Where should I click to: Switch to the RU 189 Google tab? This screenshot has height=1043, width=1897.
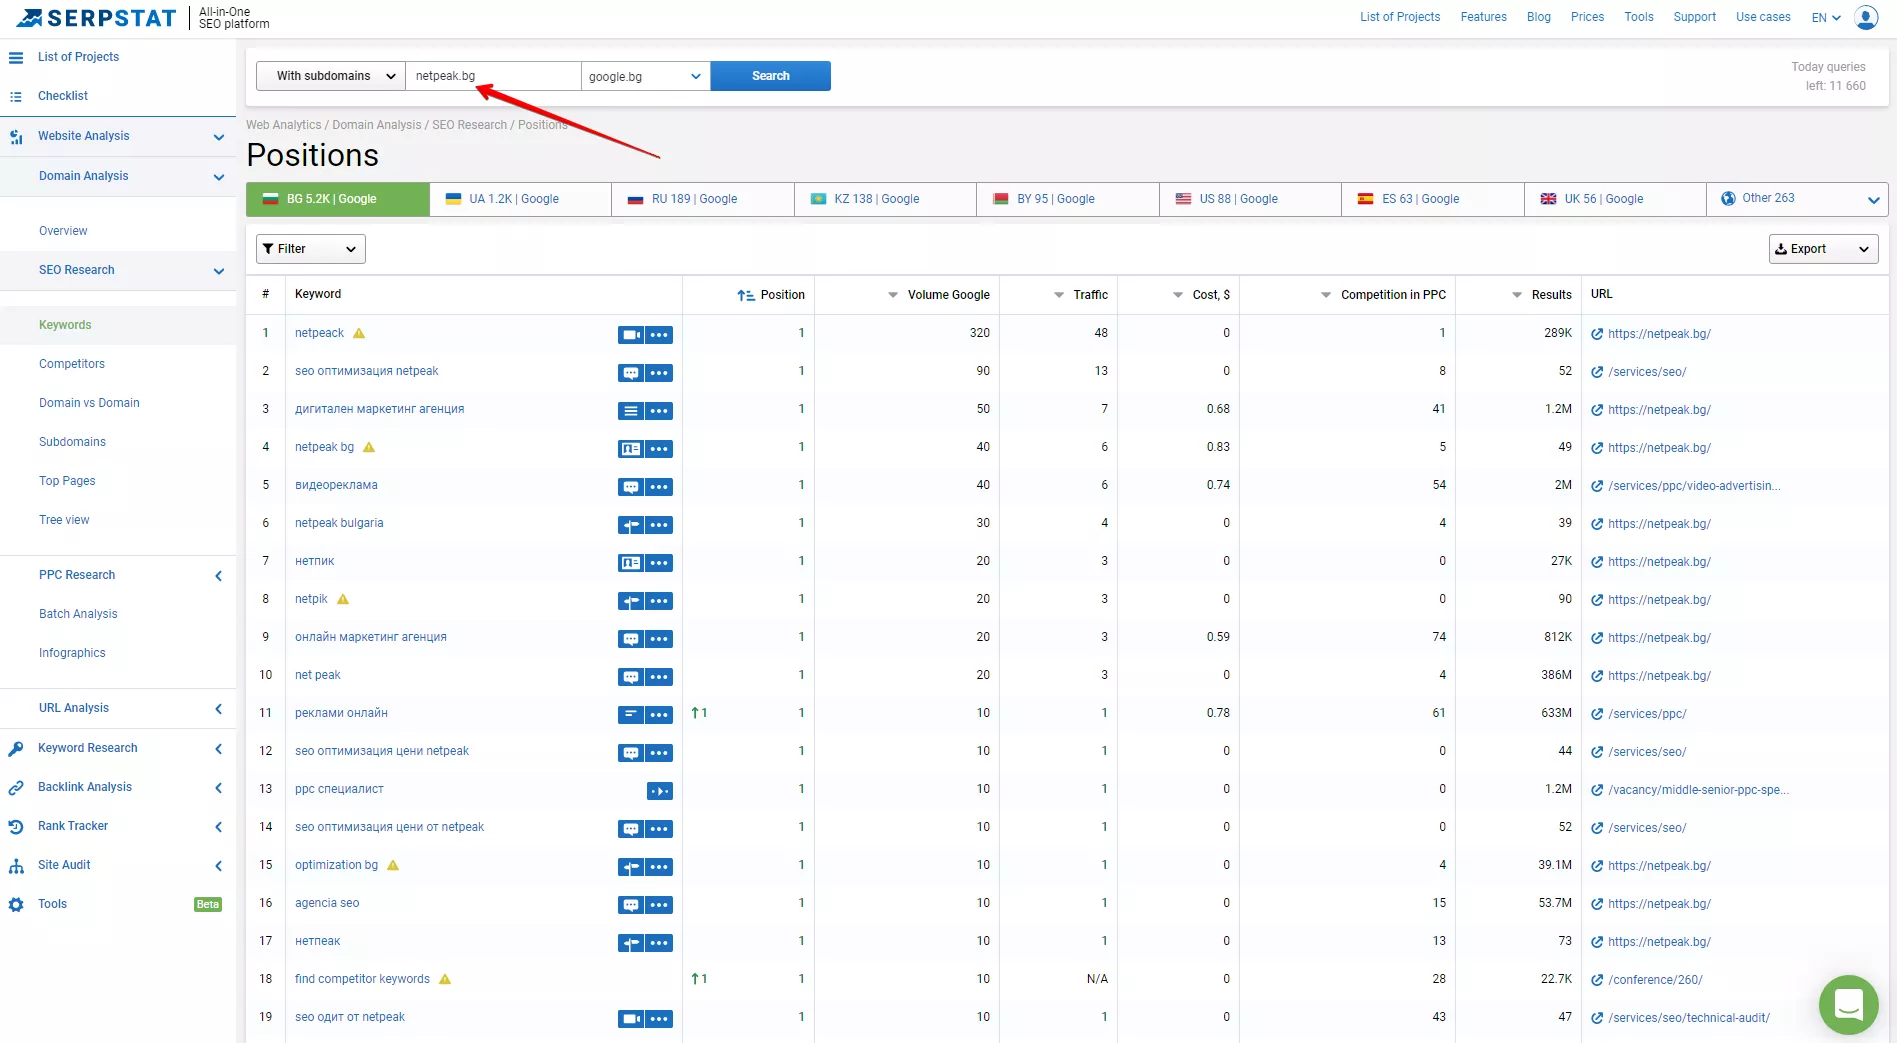tap(703, 199)
